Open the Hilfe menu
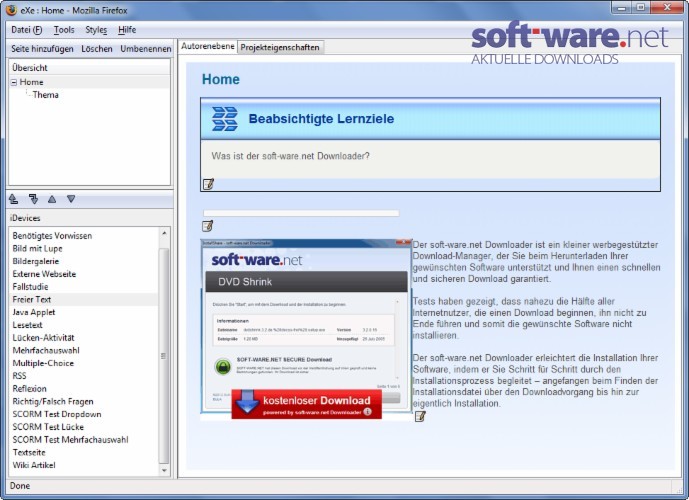 [127, 30]
